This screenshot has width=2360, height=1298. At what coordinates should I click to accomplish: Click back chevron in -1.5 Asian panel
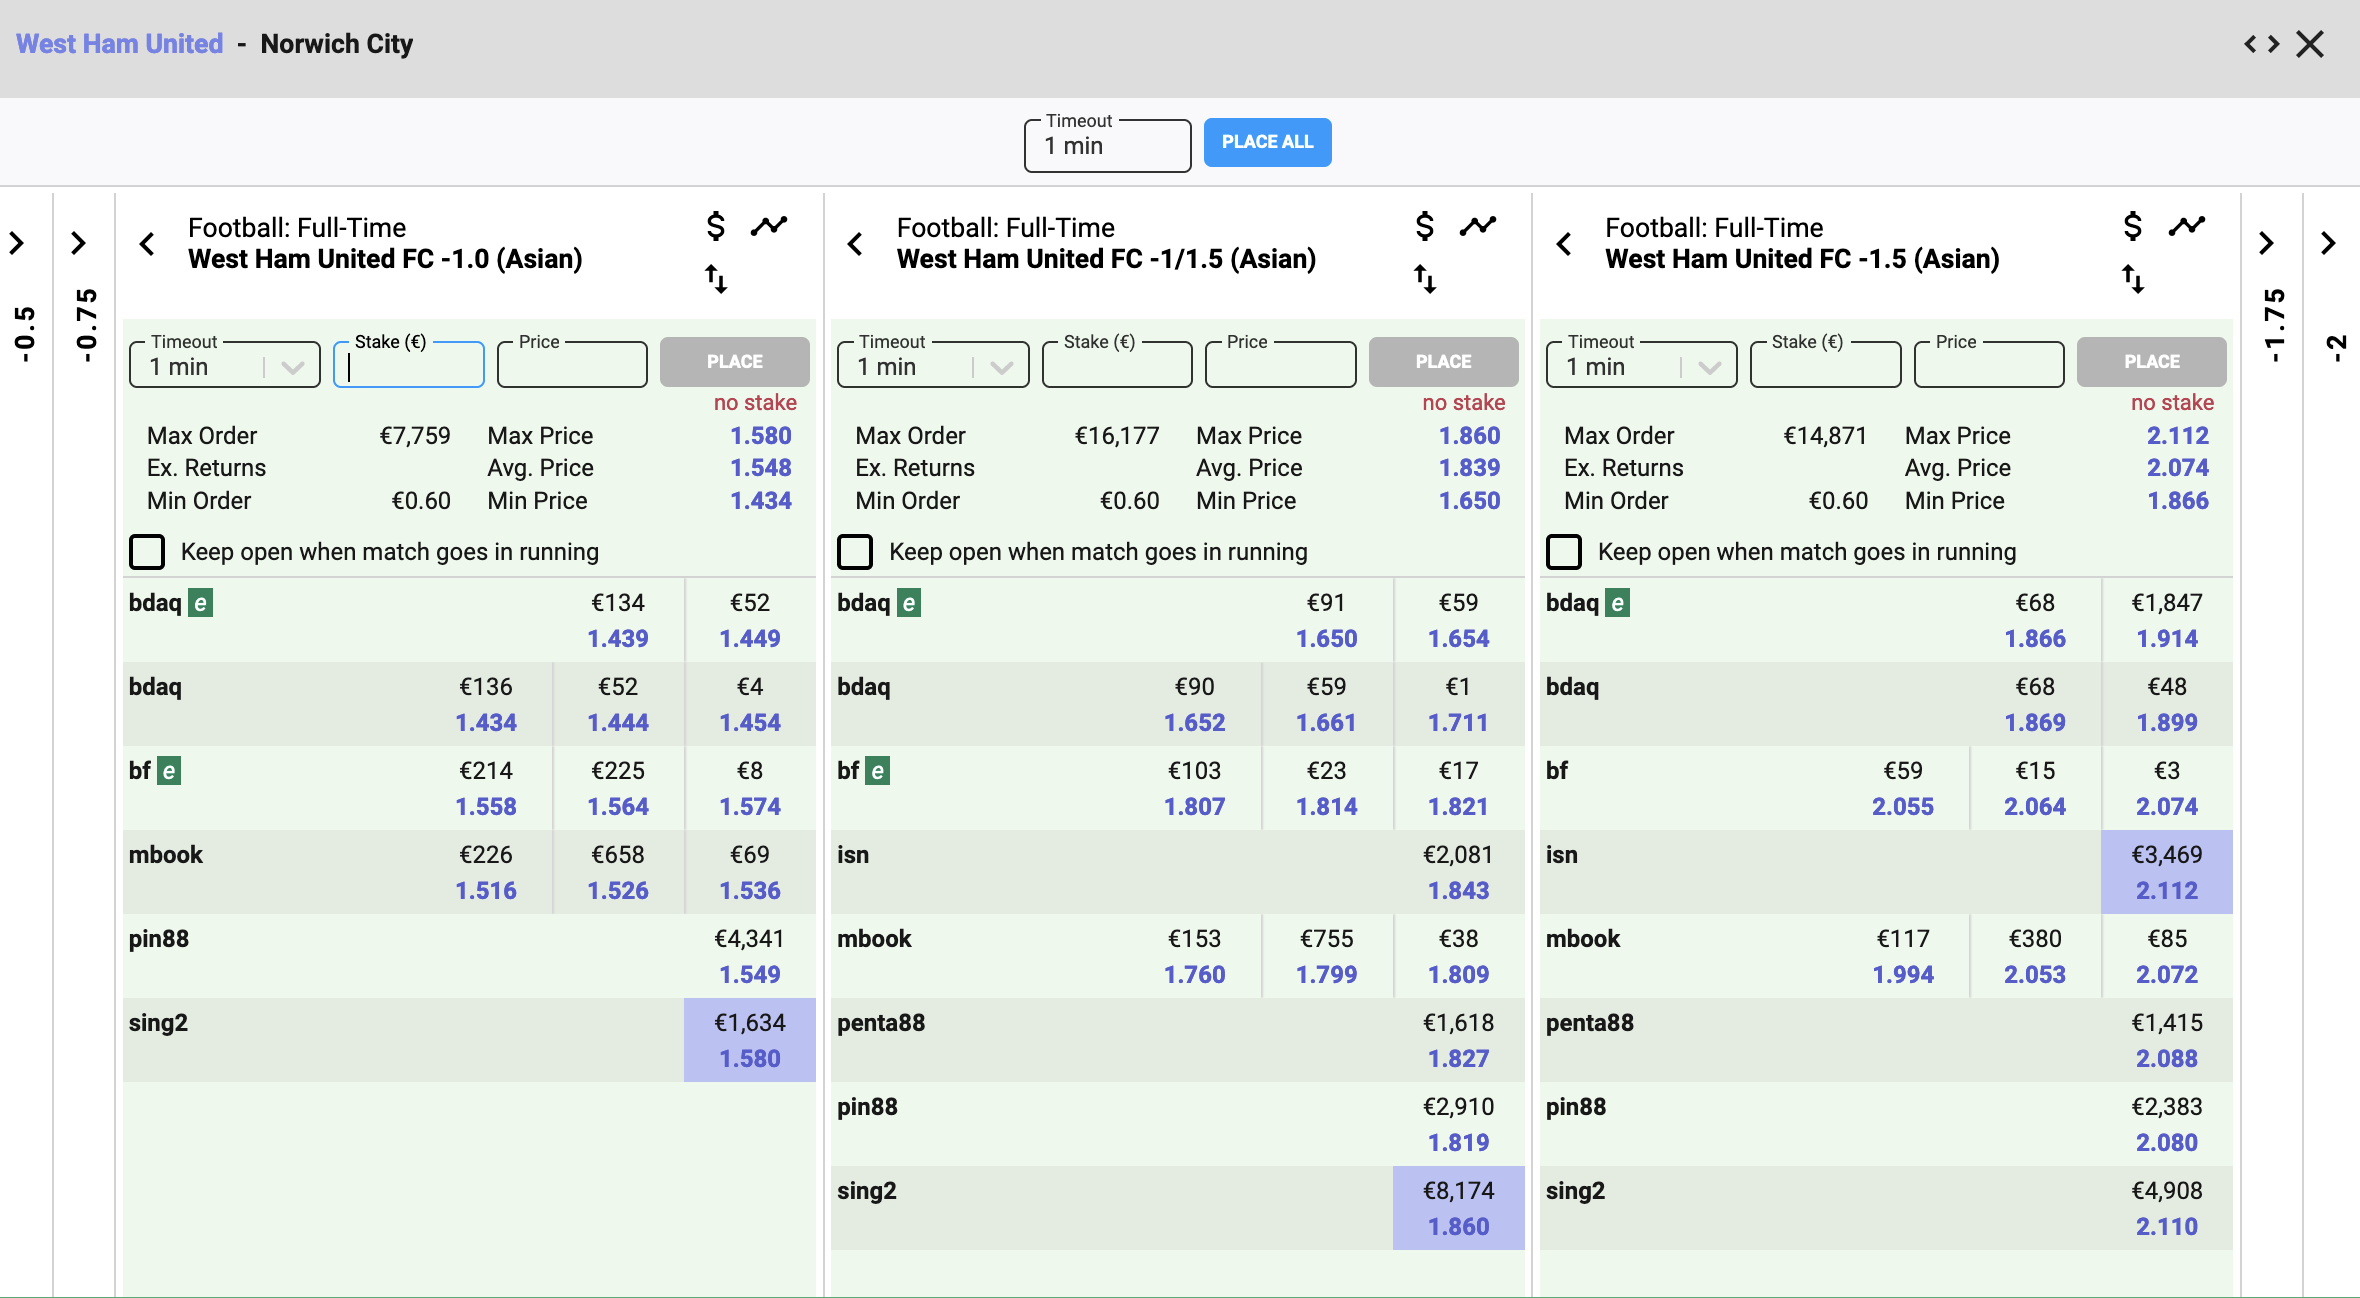pos(1564,244)
